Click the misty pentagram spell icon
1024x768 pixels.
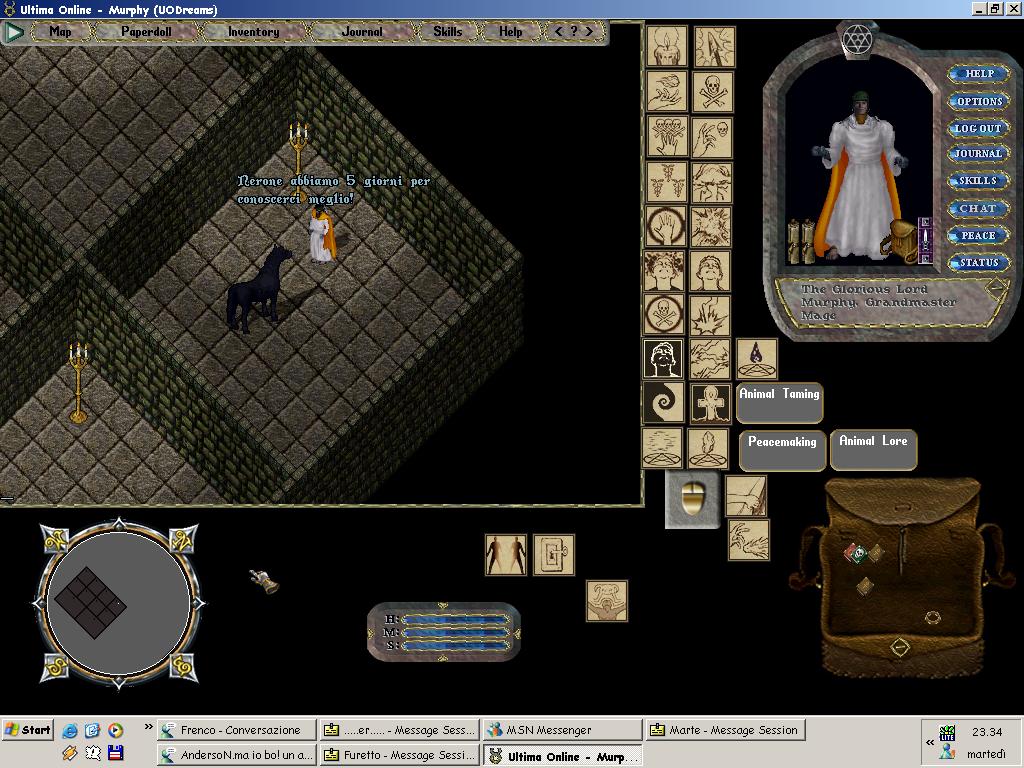pos(662,448)
